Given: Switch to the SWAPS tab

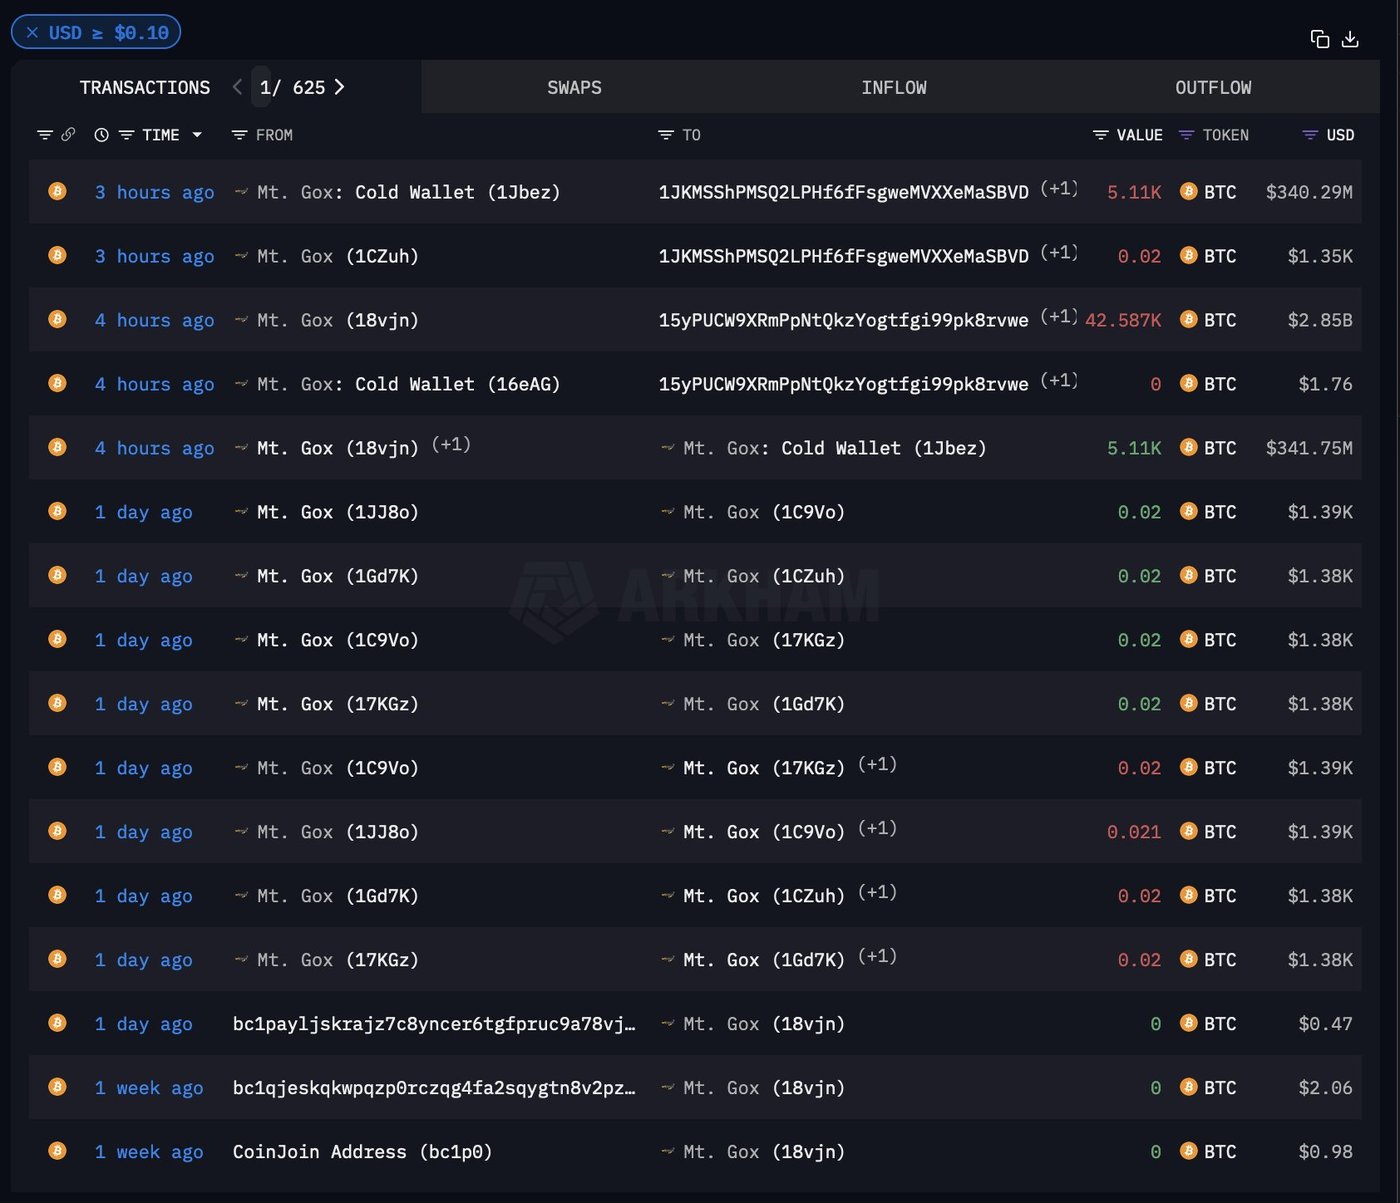Looking at the screenshot, I should [x=574, y=88].
